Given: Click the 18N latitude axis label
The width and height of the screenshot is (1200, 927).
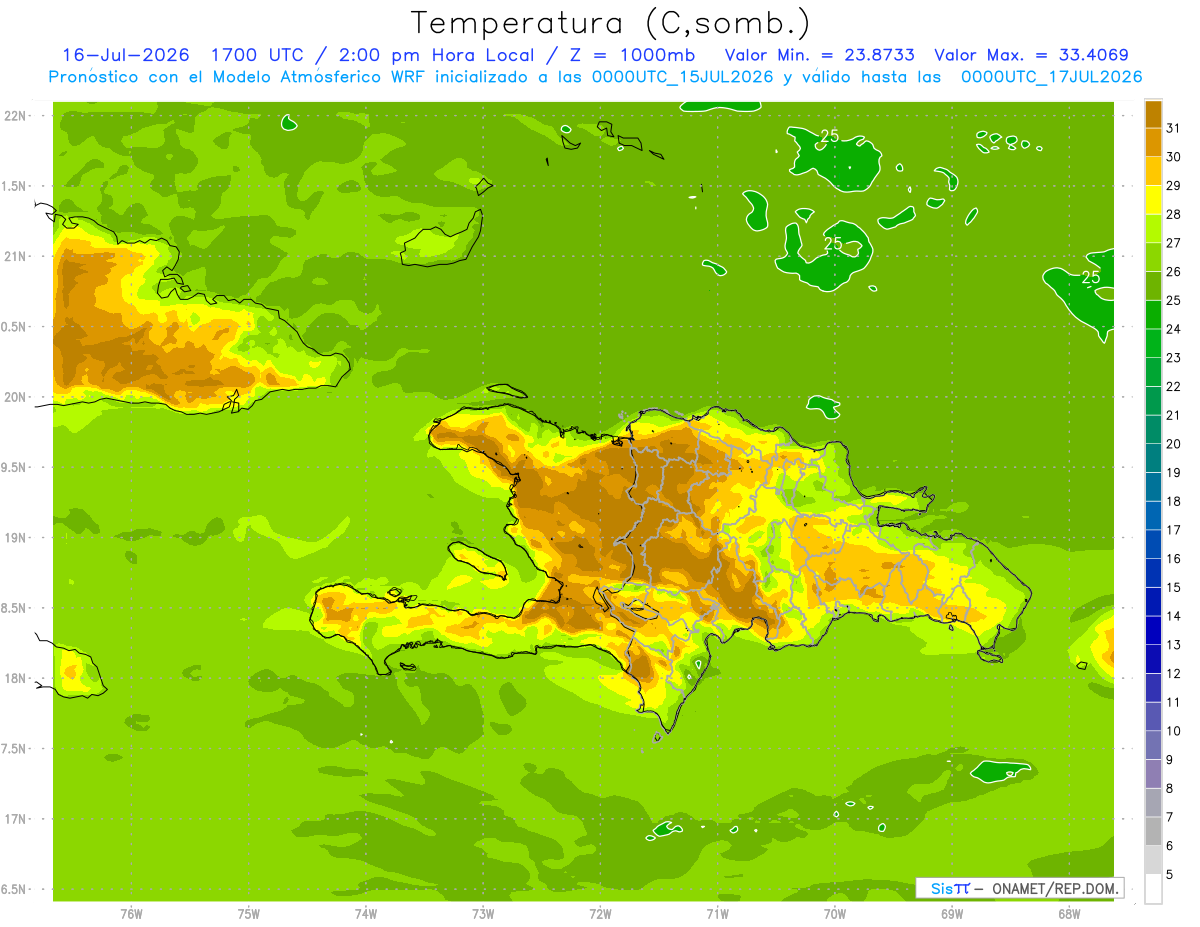Looking at the screenshot, I should [17, 679].
